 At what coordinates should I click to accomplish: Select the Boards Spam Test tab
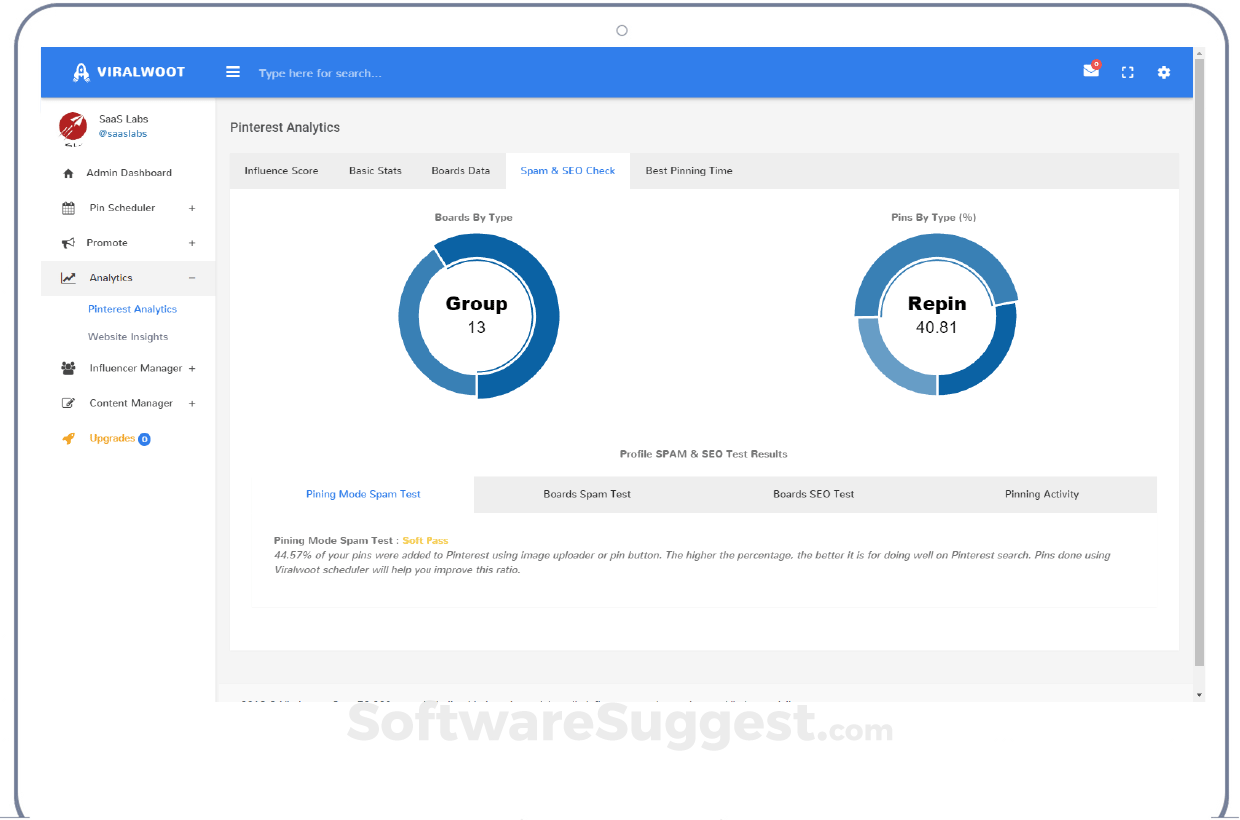pos(587,494)
